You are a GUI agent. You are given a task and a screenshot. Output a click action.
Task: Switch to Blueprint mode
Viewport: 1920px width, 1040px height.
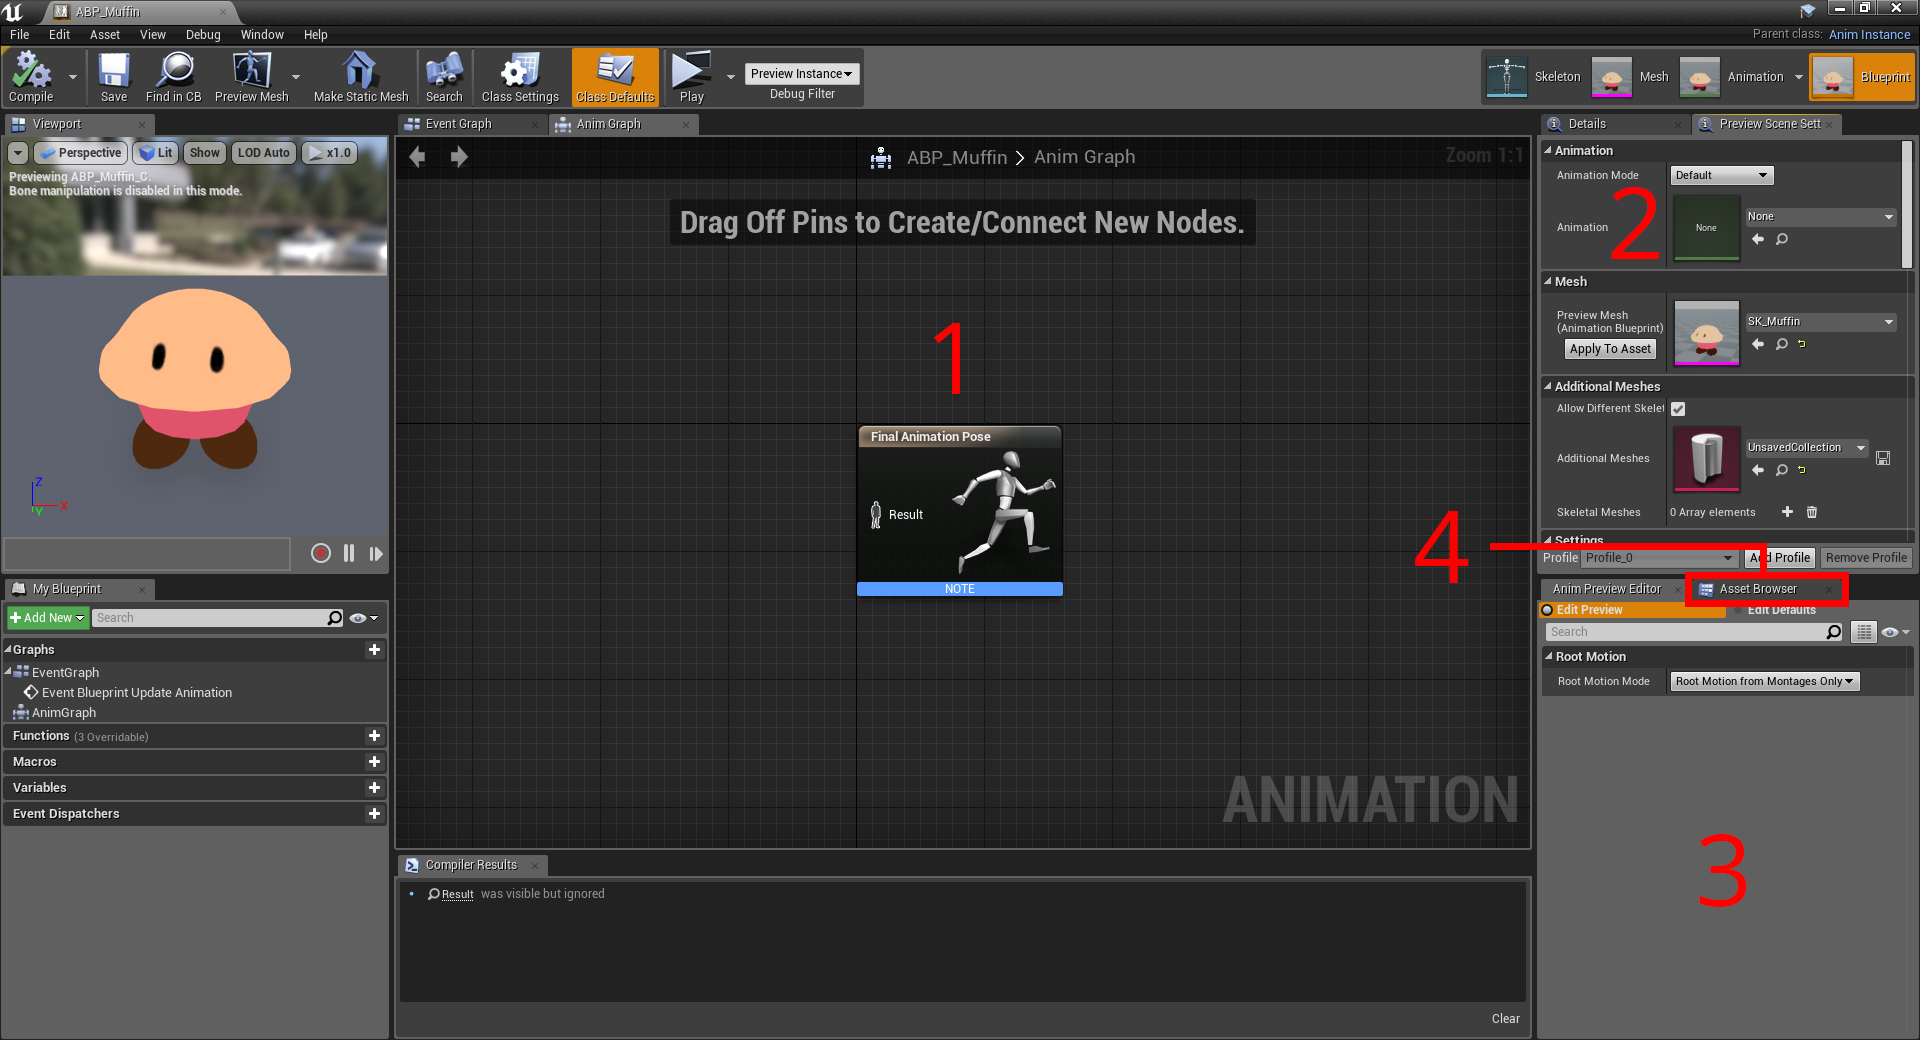(1862, 77)
